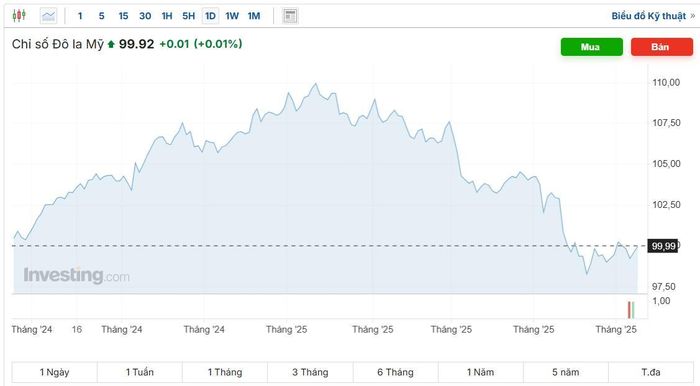700x386 pixels.
Task: Select the T.đa maximum range
Action: click(x=651, y=372)
